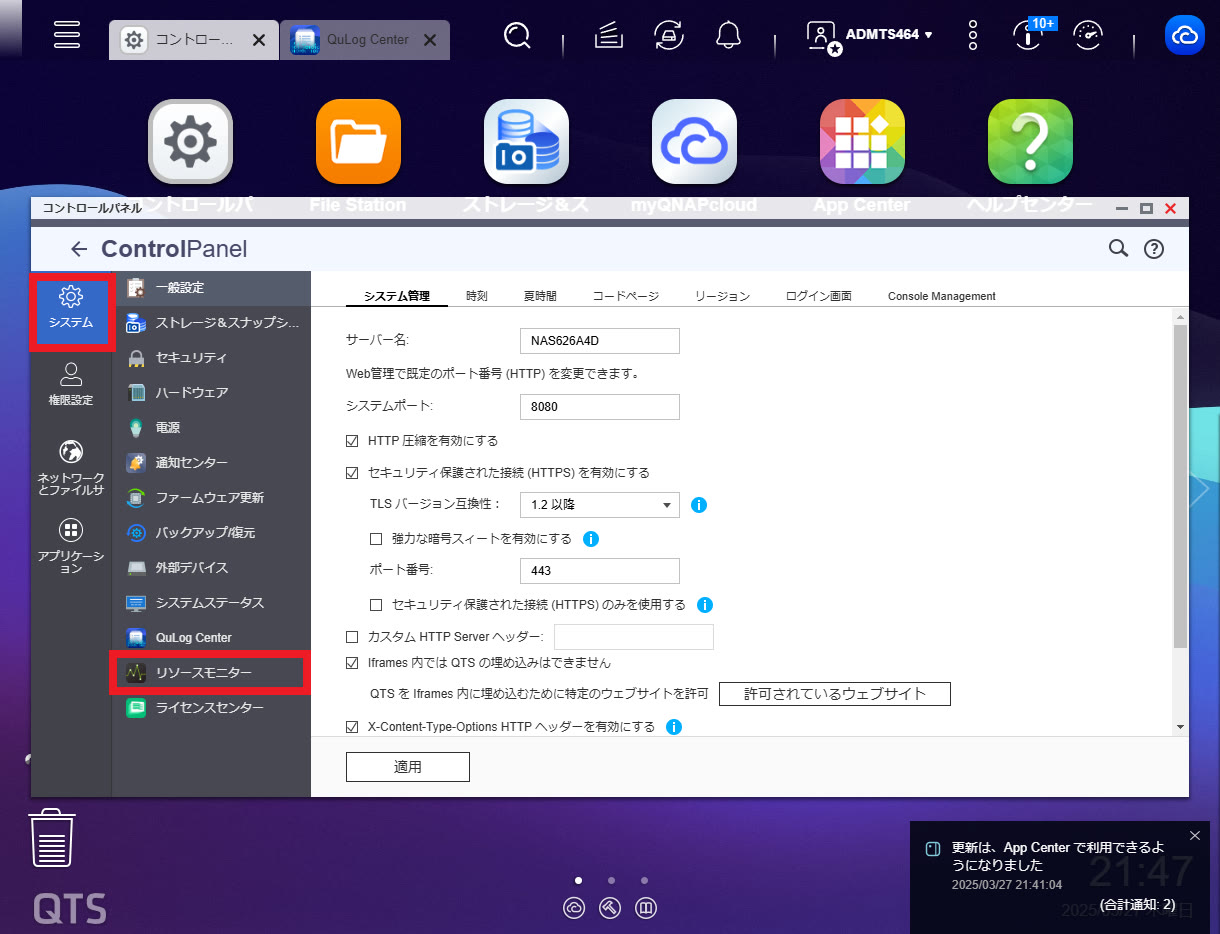Toggle HTTP 圧縮を有効にする checkbox
The width and height of the screenshot is (1220, 934).
(x=352, y=441)
